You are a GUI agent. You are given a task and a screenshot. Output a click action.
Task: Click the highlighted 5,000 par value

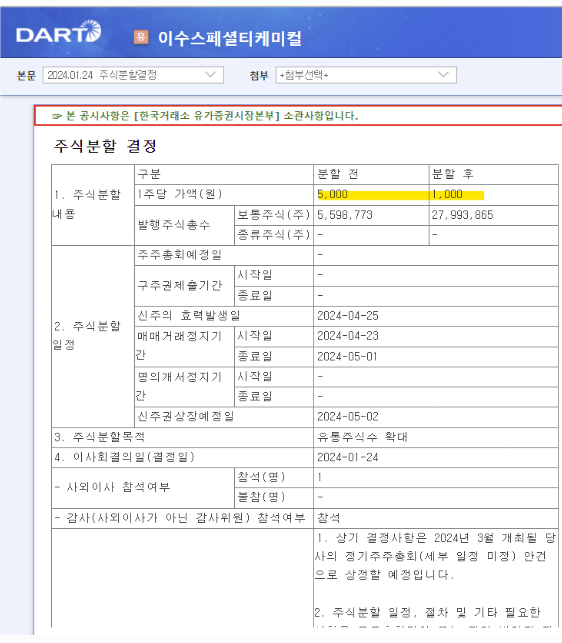pyautogui.click(x=332, y=194)
